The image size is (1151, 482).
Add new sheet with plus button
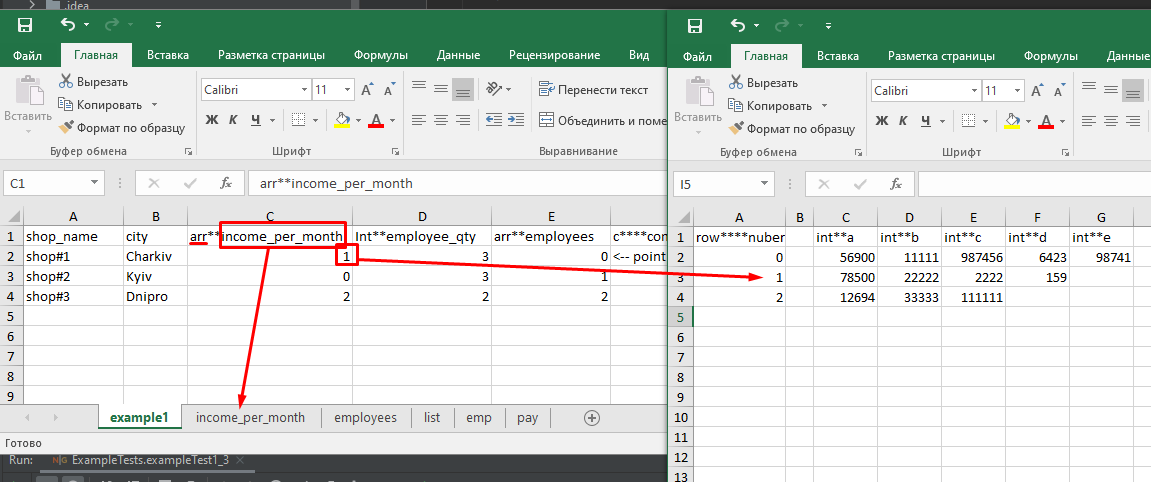tap(592, 418)
